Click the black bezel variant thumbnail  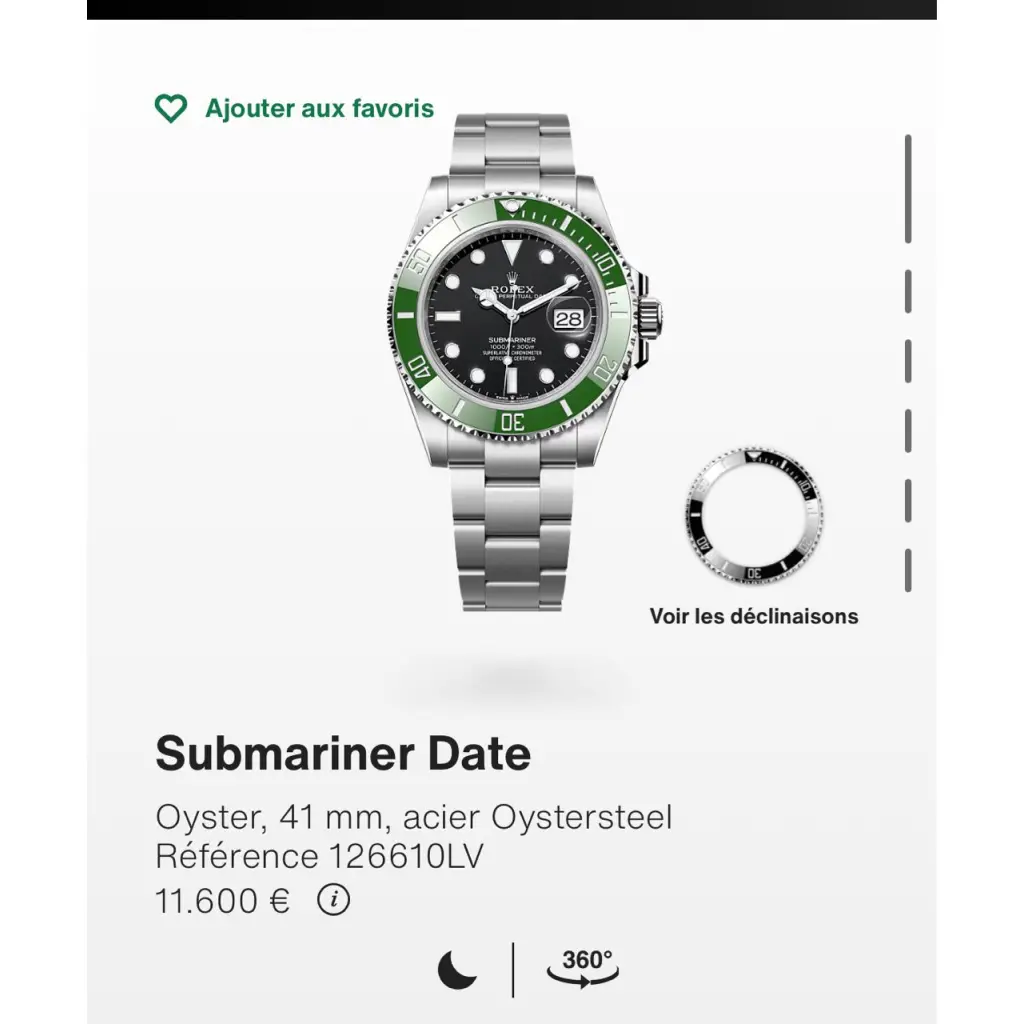pyautogui.click(x=754, y=517)
